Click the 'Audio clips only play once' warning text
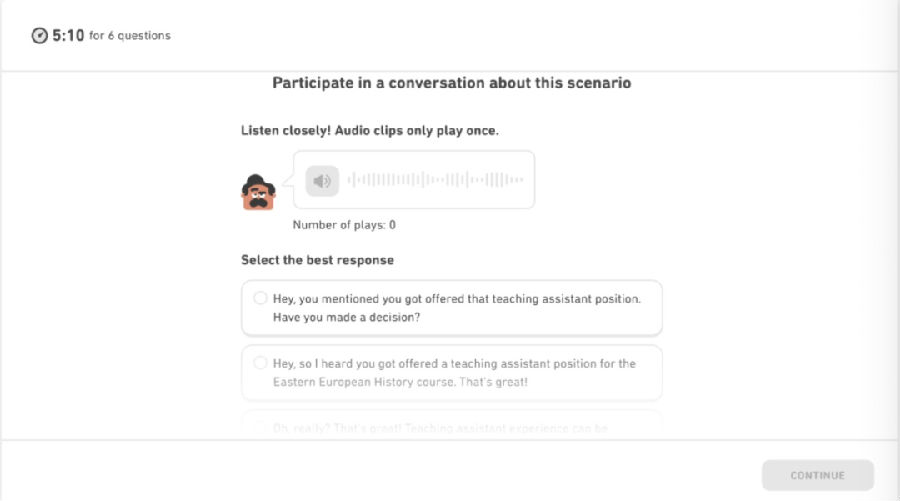Screen dimensions: 900x501 tap(417, 130)
